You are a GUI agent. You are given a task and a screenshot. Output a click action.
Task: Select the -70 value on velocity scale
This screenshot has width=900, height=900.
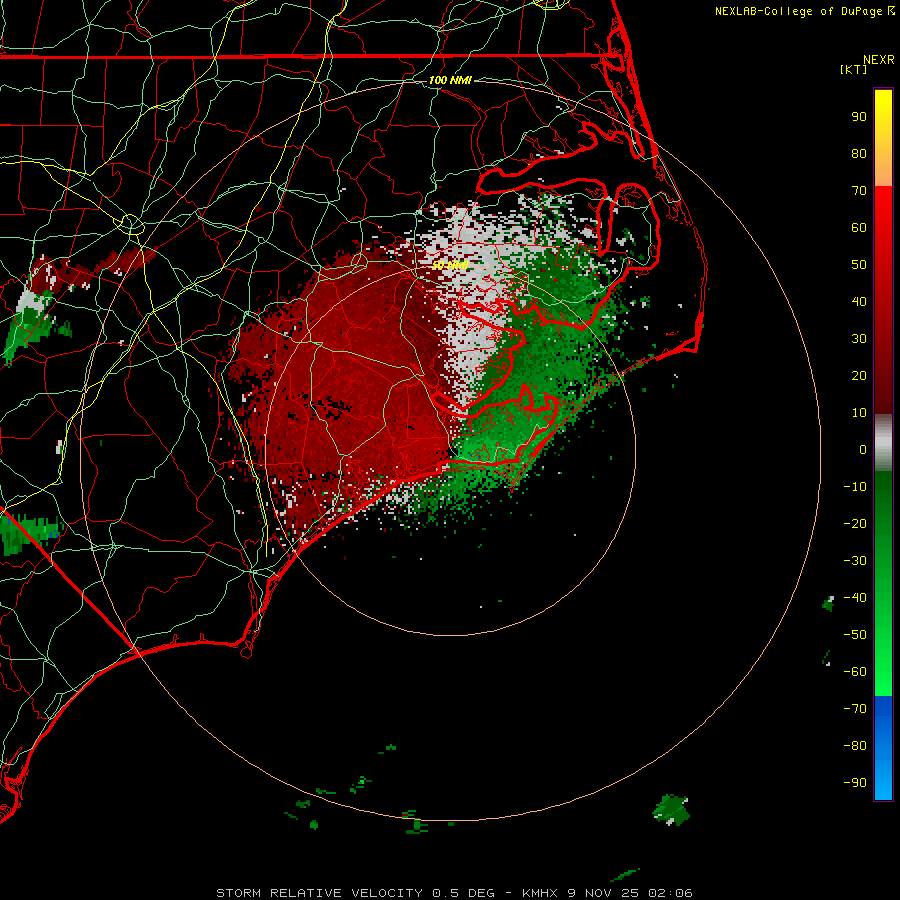coord(855,708)
